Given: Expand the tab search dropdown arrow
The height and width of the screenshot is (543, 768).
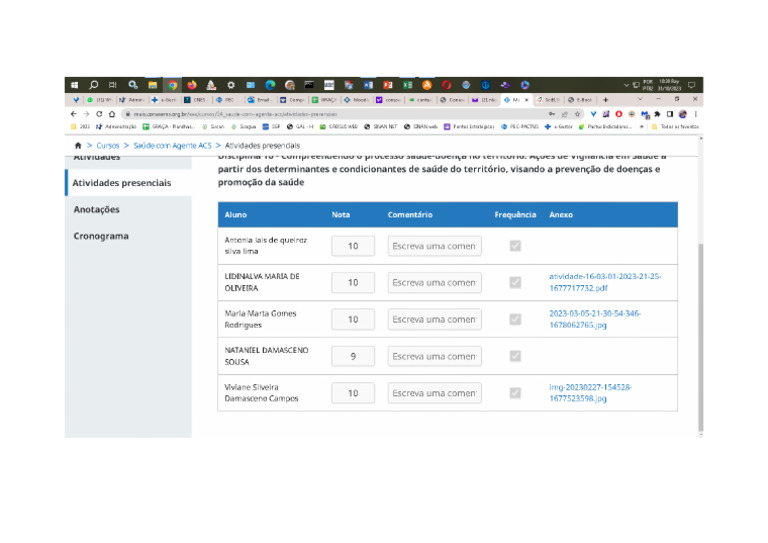Looking at the screenshot, I should coord(640,100).
